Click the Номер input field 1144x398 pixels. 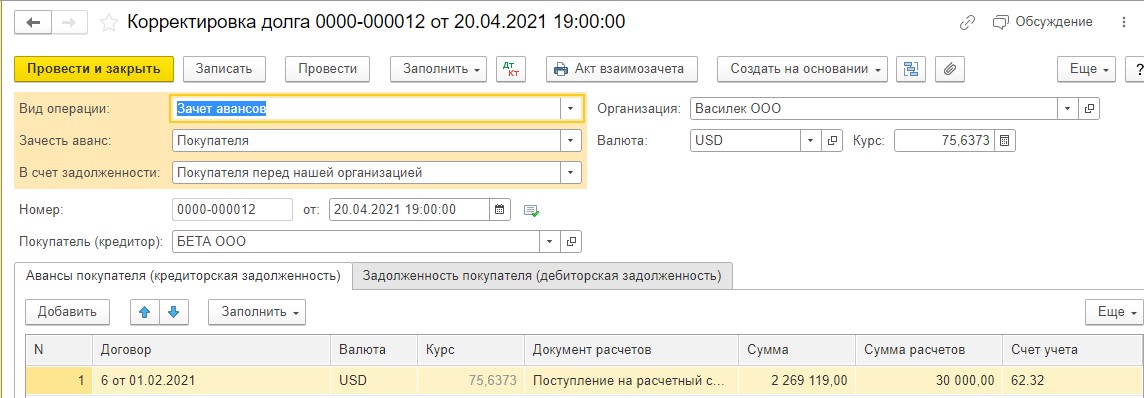coord(232,209)
